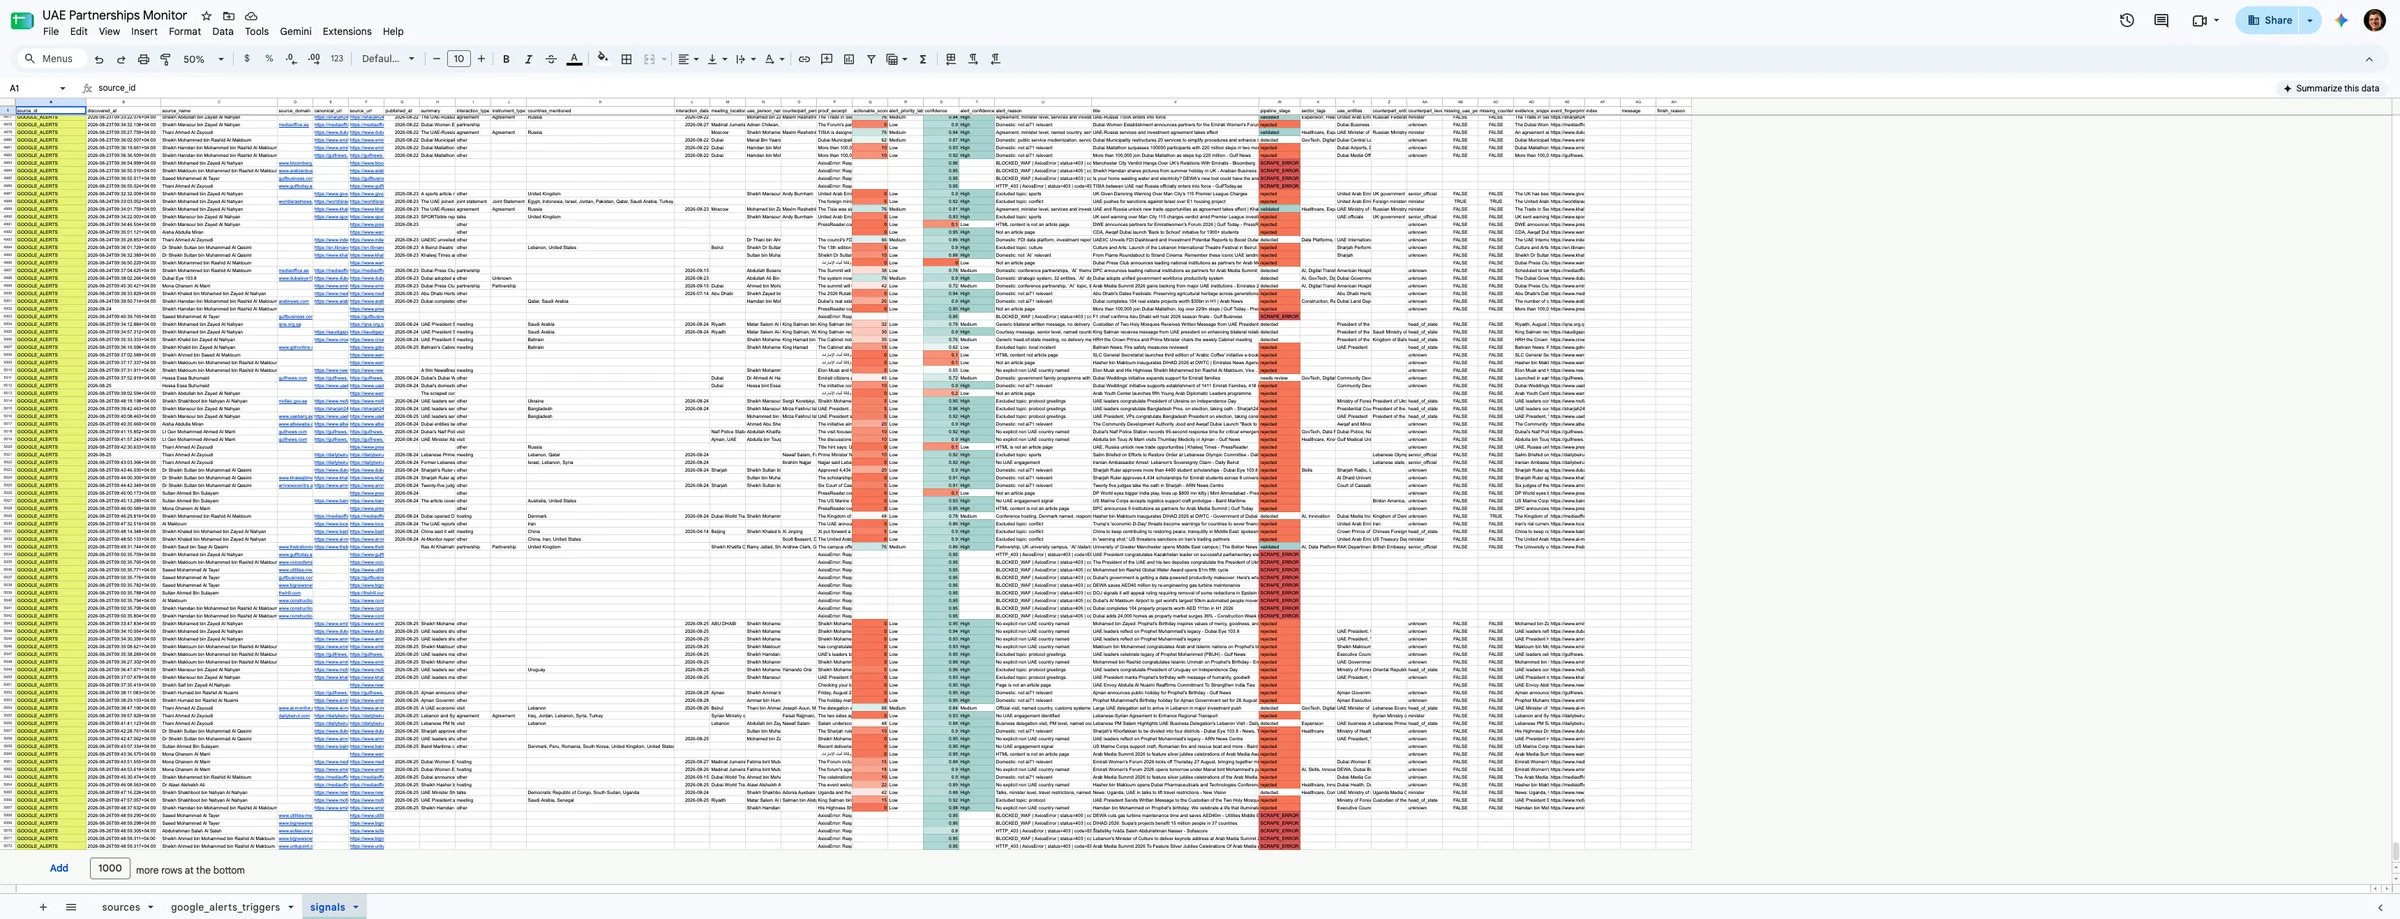Open the font family dropdown
Viewport: 2400px width, 919px height.
(x=388, y=59)
